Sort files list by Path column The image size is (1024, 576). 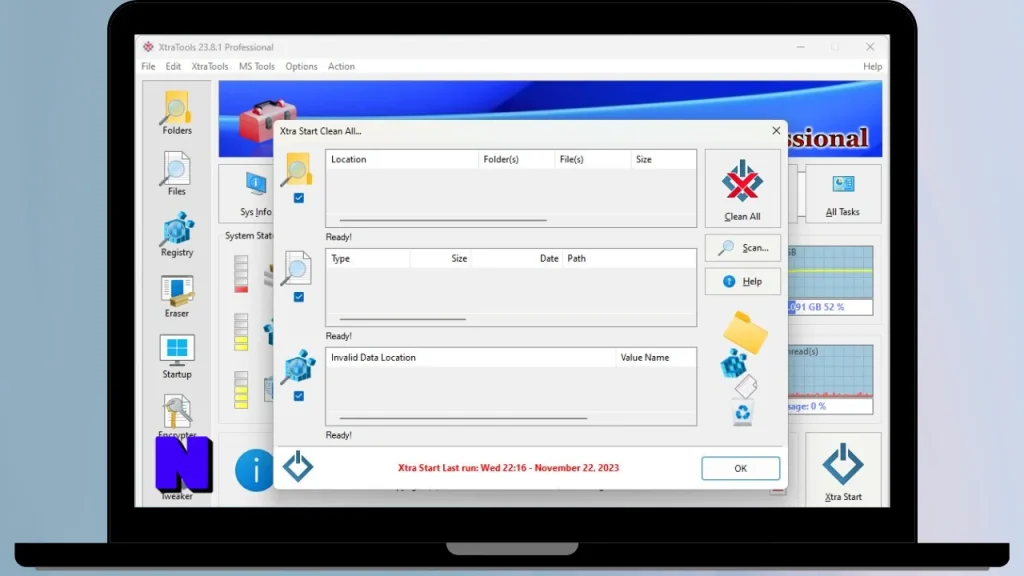point(630,259)
